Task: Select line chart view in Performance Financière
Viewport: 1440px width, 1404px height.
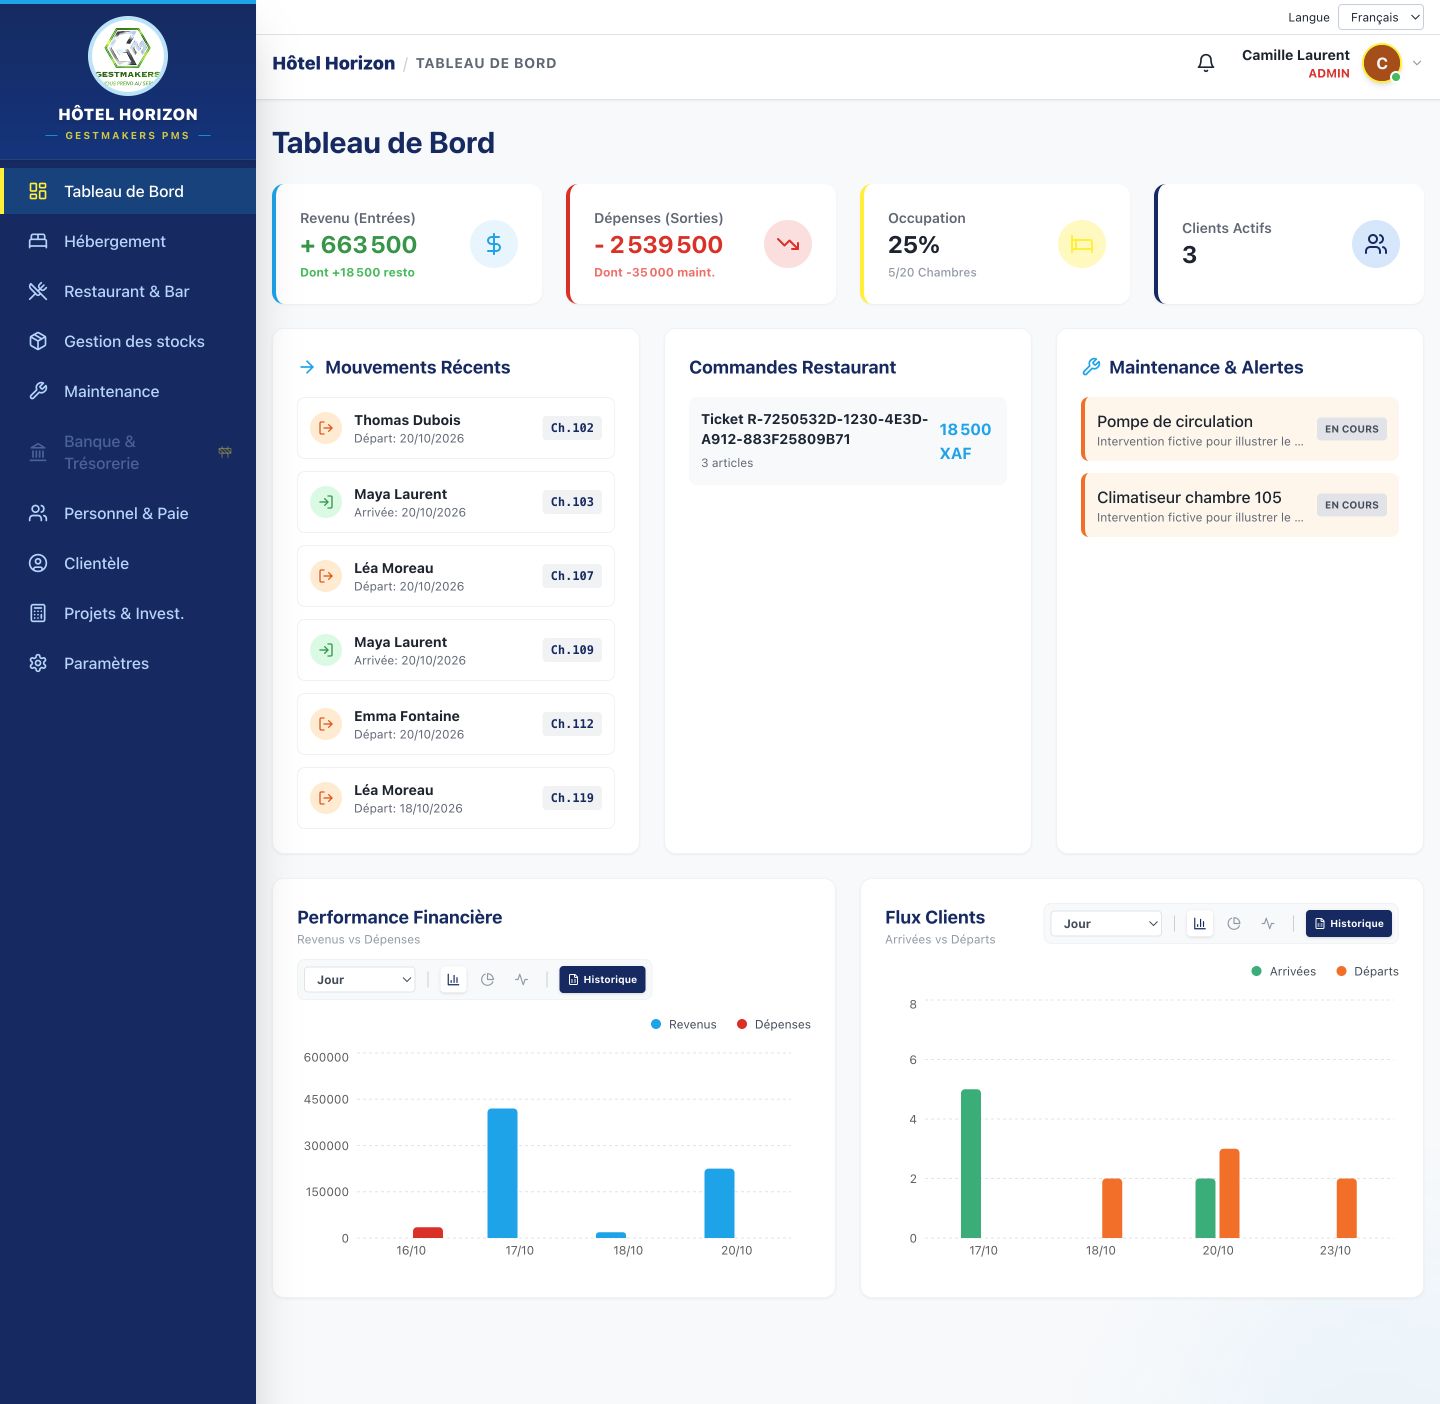Action: point(521,980)
